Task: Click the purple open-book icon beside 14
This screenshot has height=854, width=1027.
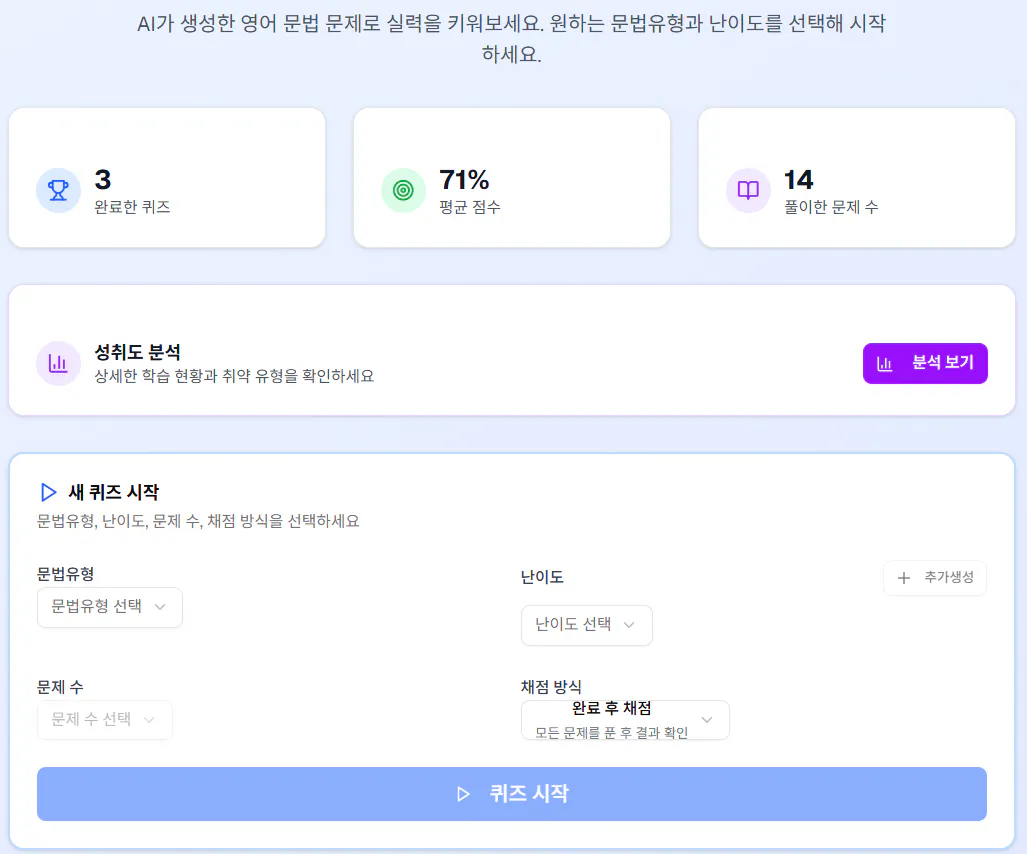Action: click(x=748, y=190)
